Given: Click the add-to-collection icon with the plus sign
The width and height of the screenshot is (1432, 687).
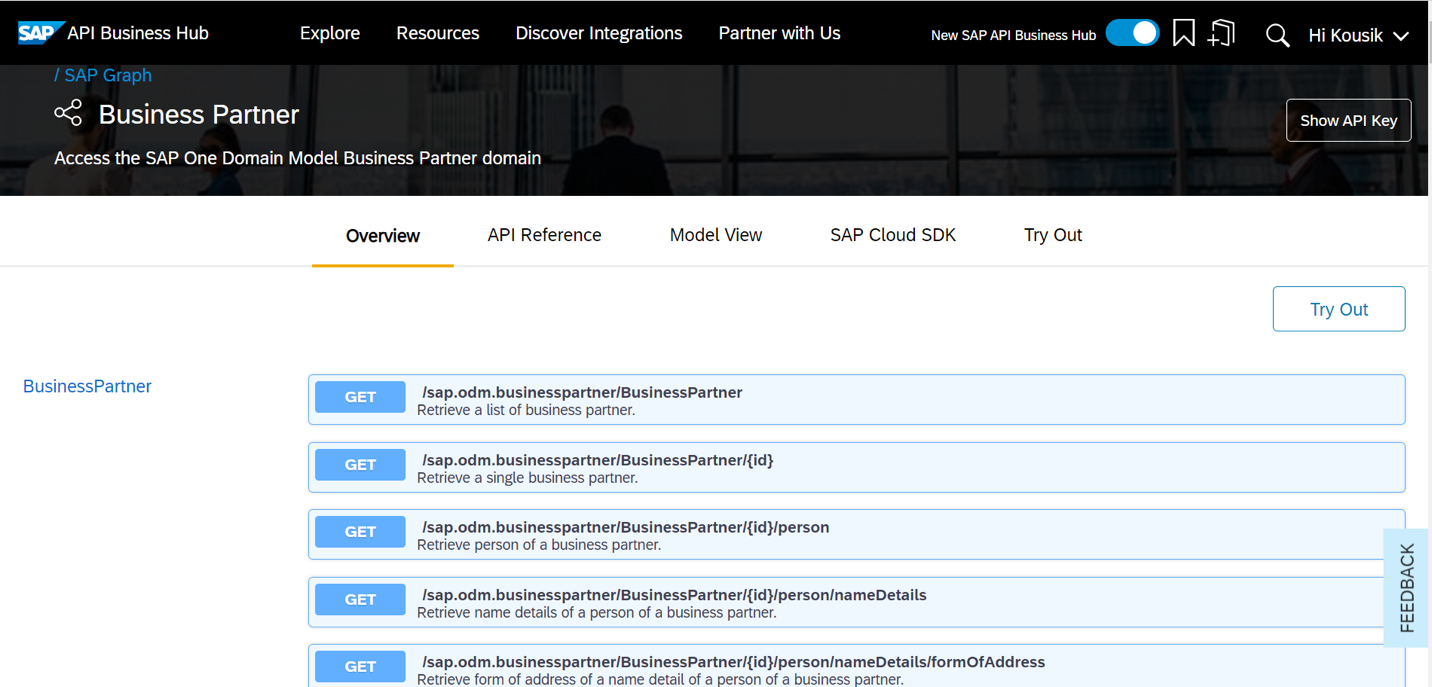Looking at the screenshot, I should click(x=1221, y=33).
